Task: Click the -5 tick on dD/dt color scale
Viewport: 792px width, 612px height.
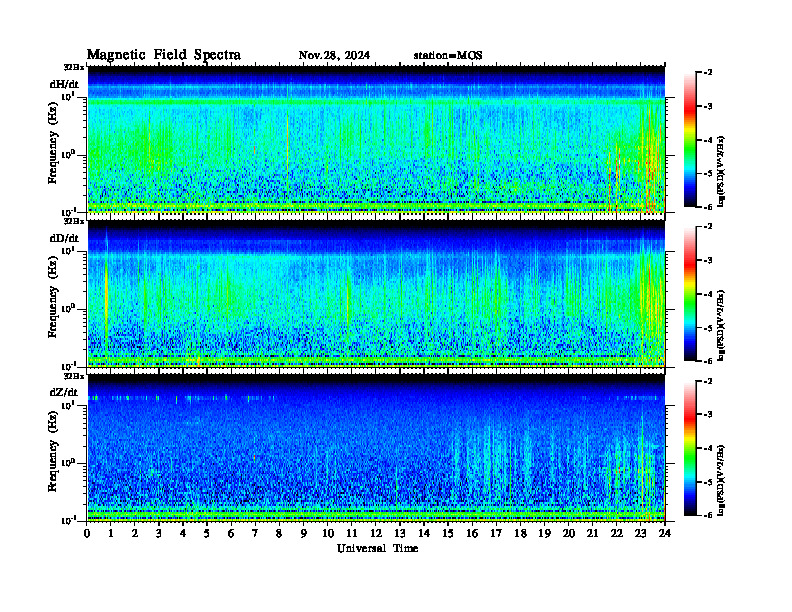Action: (x=708, y=328)
